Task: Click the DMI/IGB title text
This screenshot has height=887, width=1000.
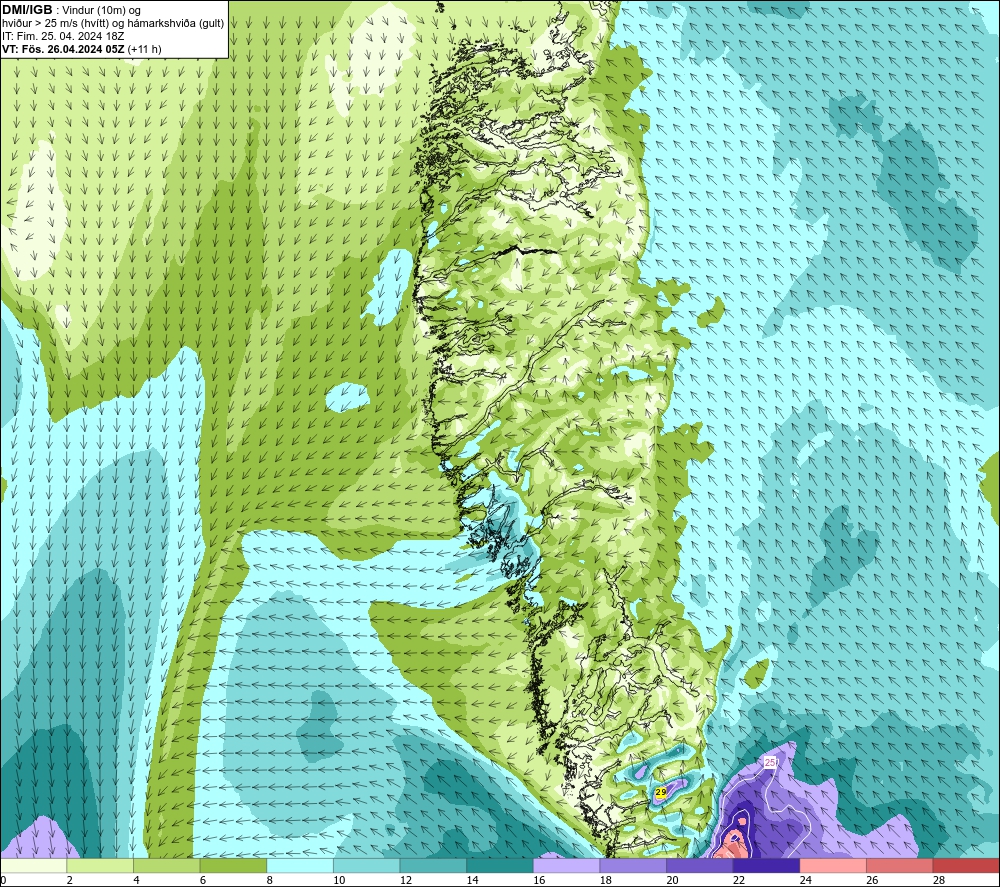Action: tap(27, 10)
